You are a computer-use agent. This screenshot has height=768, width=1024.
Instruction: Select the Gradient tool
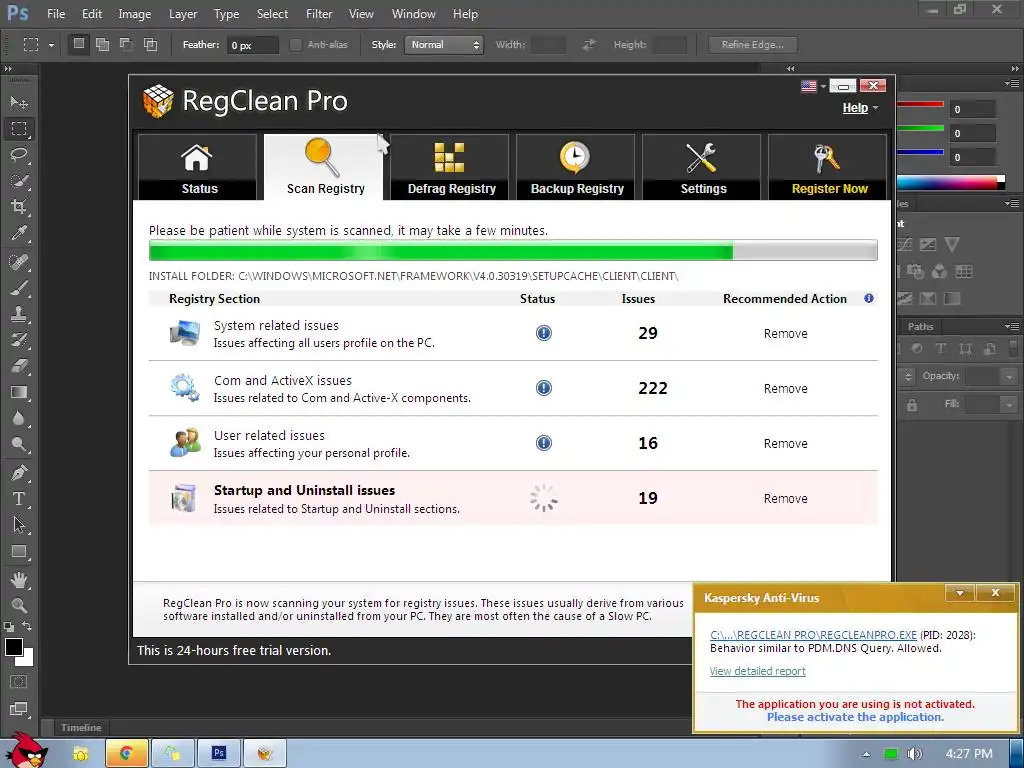pos(19,392)
